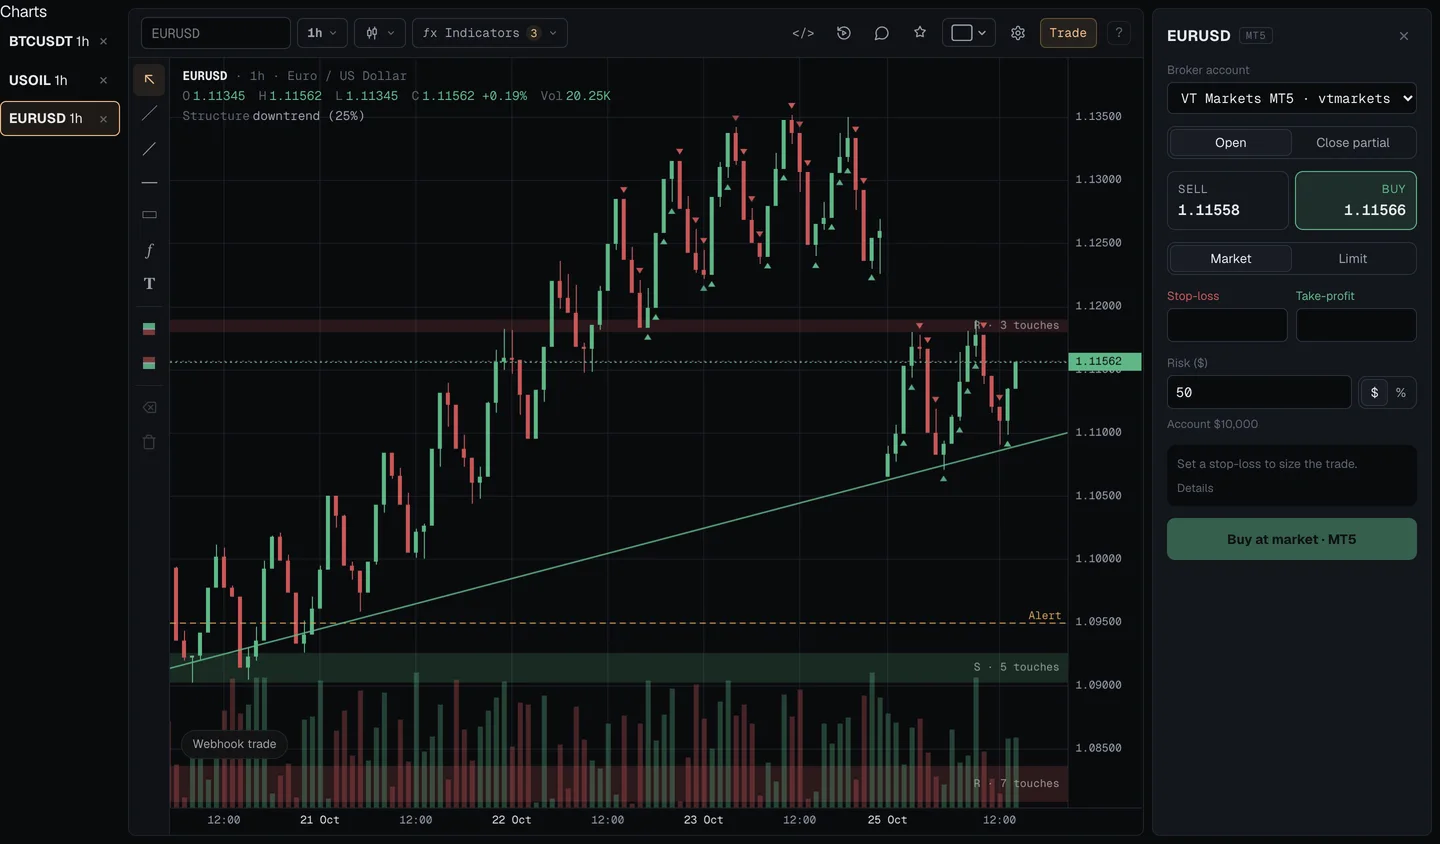This screenshot has width=1440, height=844.
Task: Select Limit order type
Action: click(1352, 259)
